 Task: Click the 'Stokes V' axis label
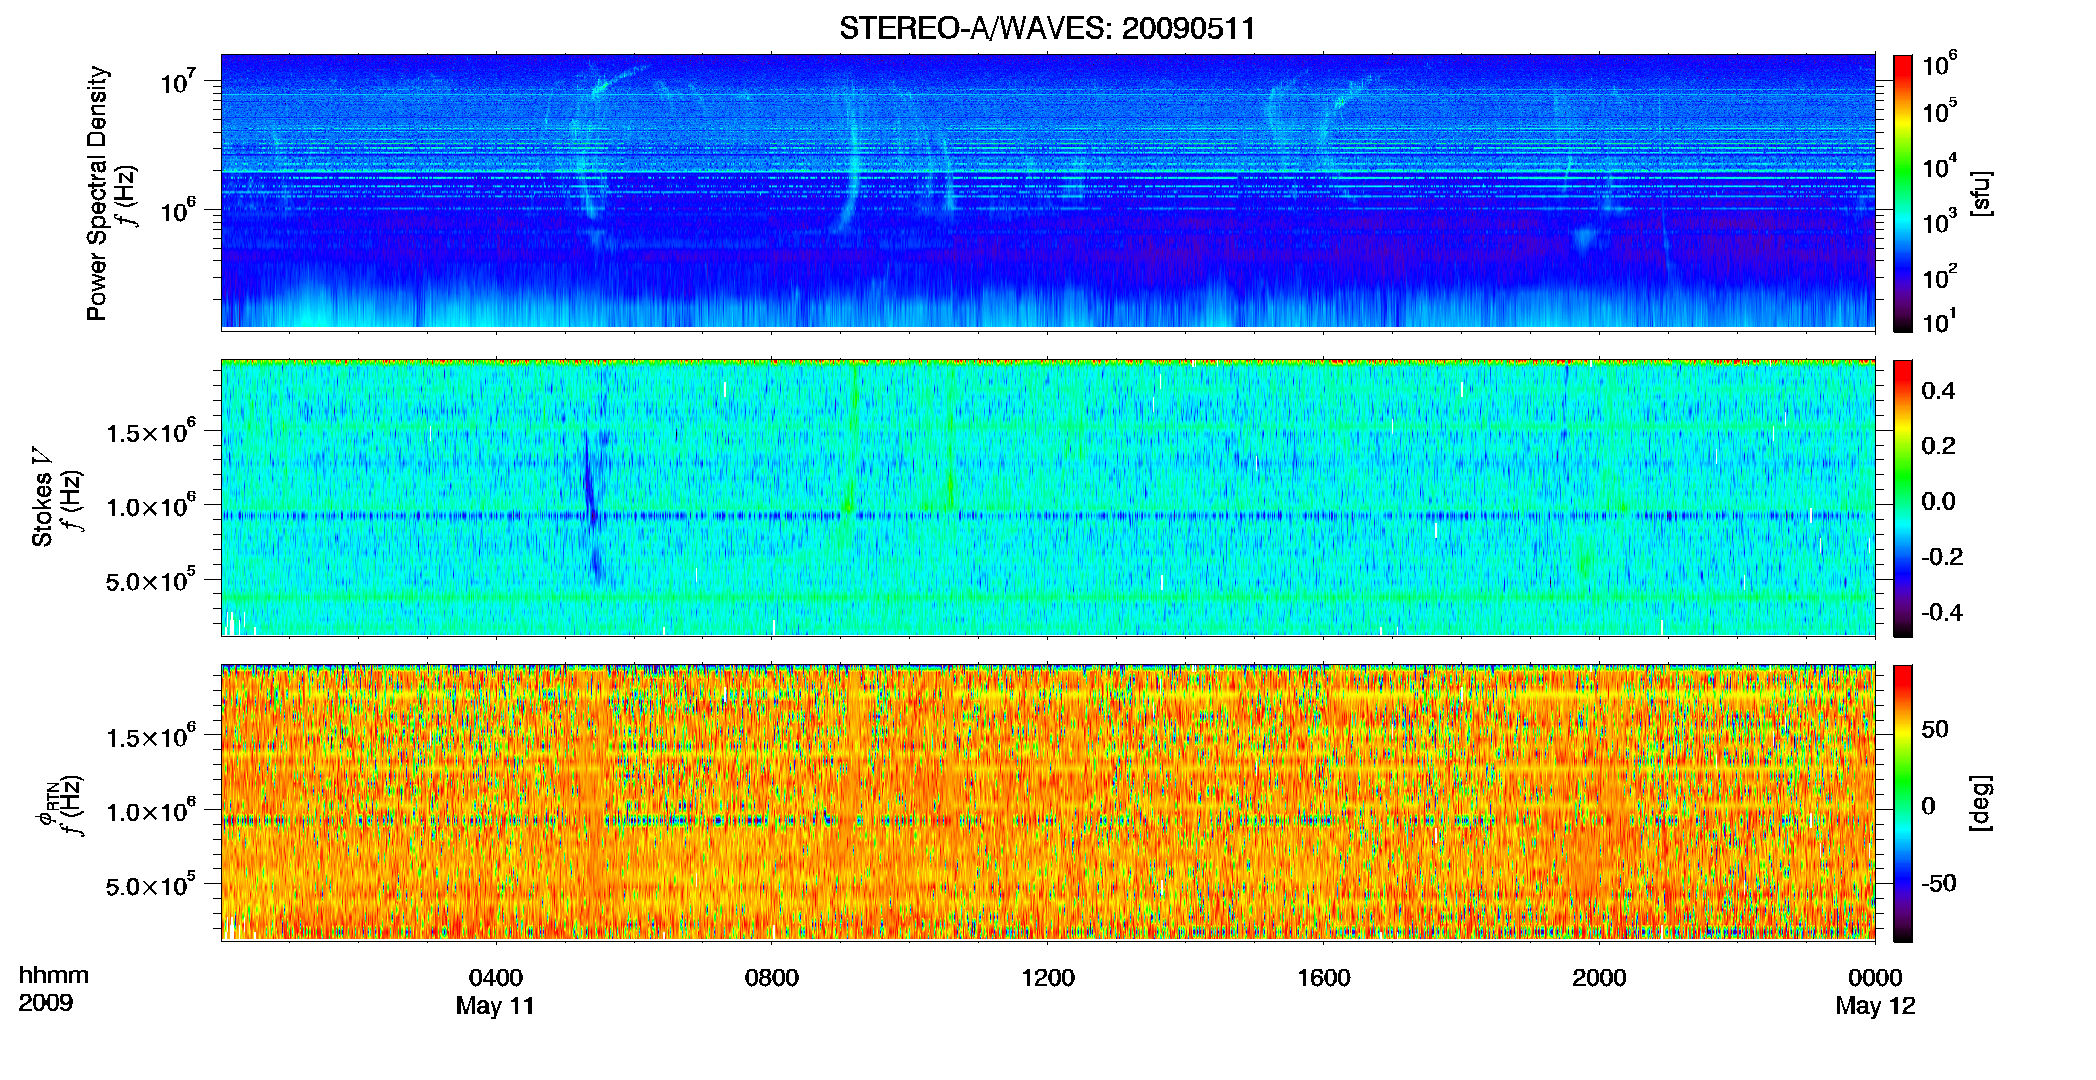click(42, 498)
